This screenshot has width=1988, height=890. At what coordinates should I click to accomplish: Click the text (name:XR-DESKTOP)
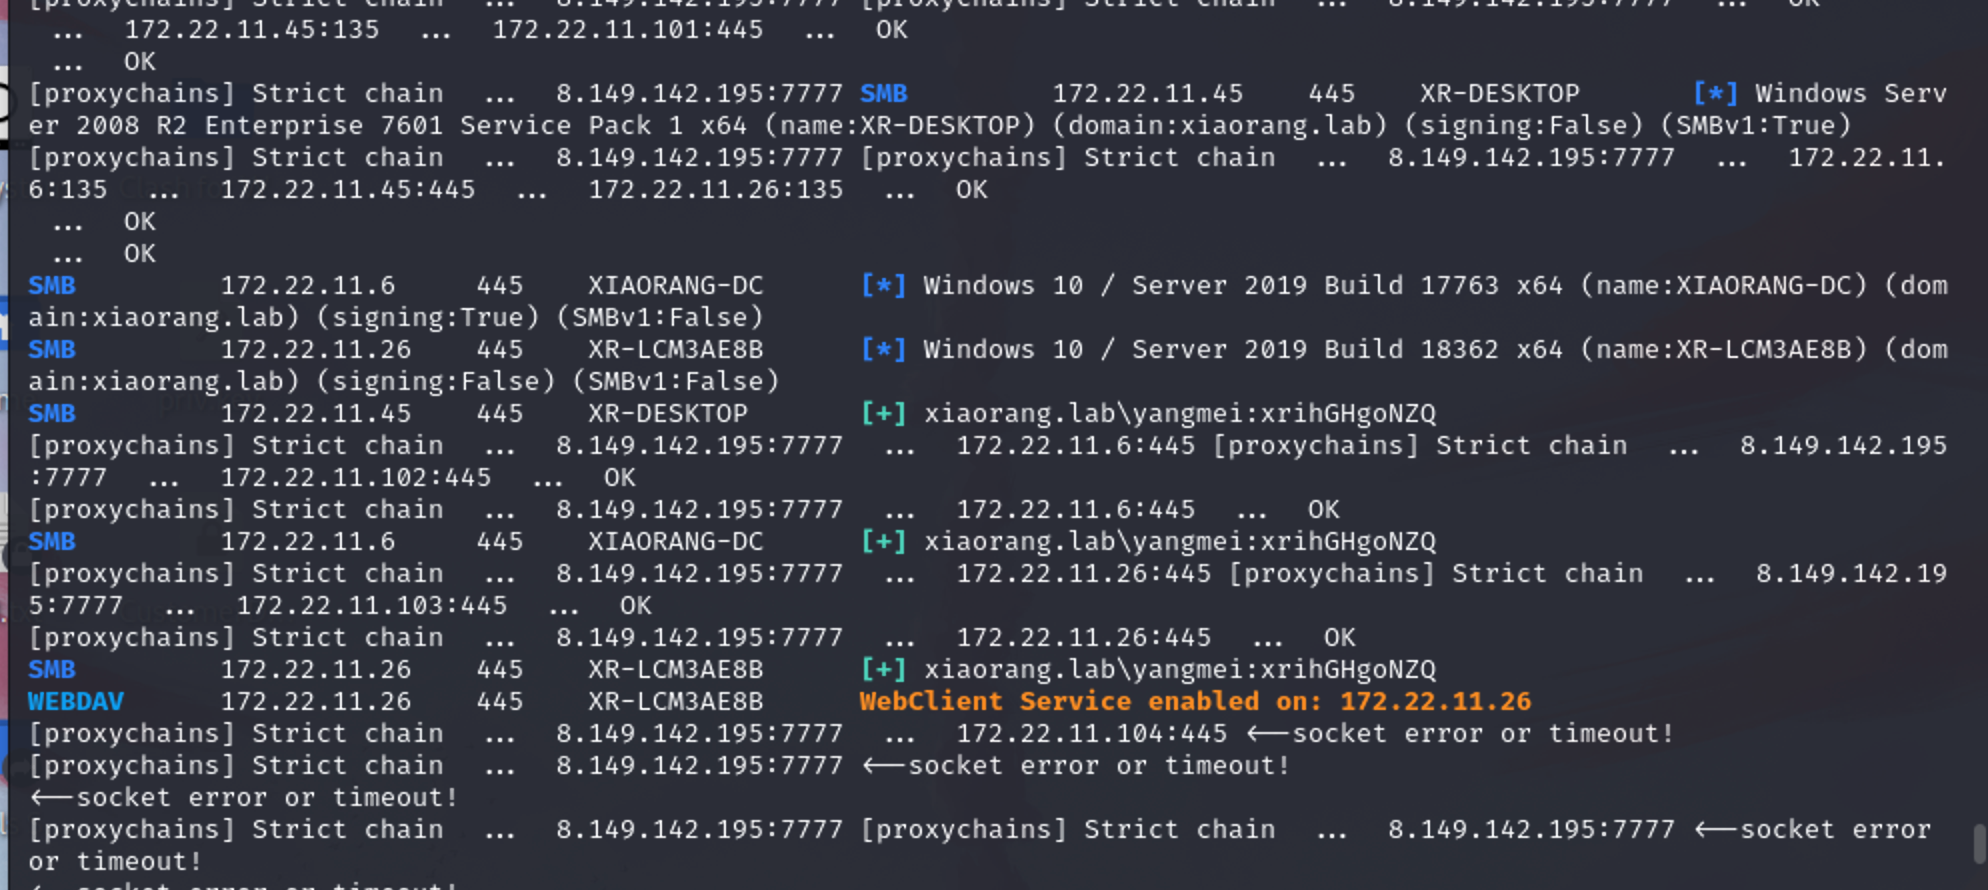coord(900,125)
